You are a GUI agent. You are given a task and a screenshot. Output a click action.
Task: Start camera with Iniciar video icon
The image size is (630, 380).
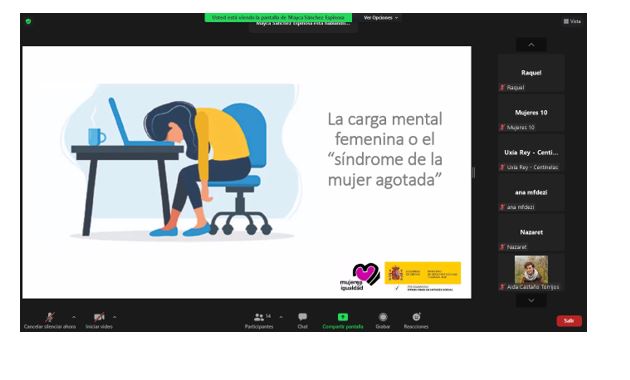(99, 317)
